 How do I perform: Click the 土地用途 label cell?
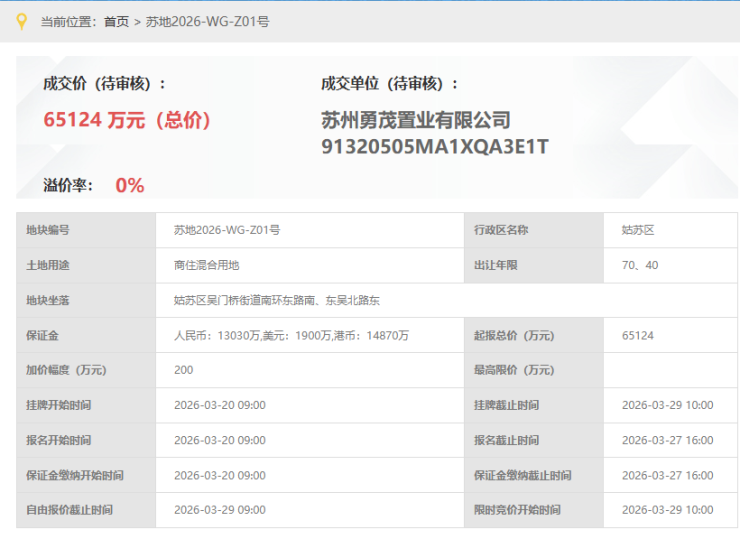(x=86, y=265)
